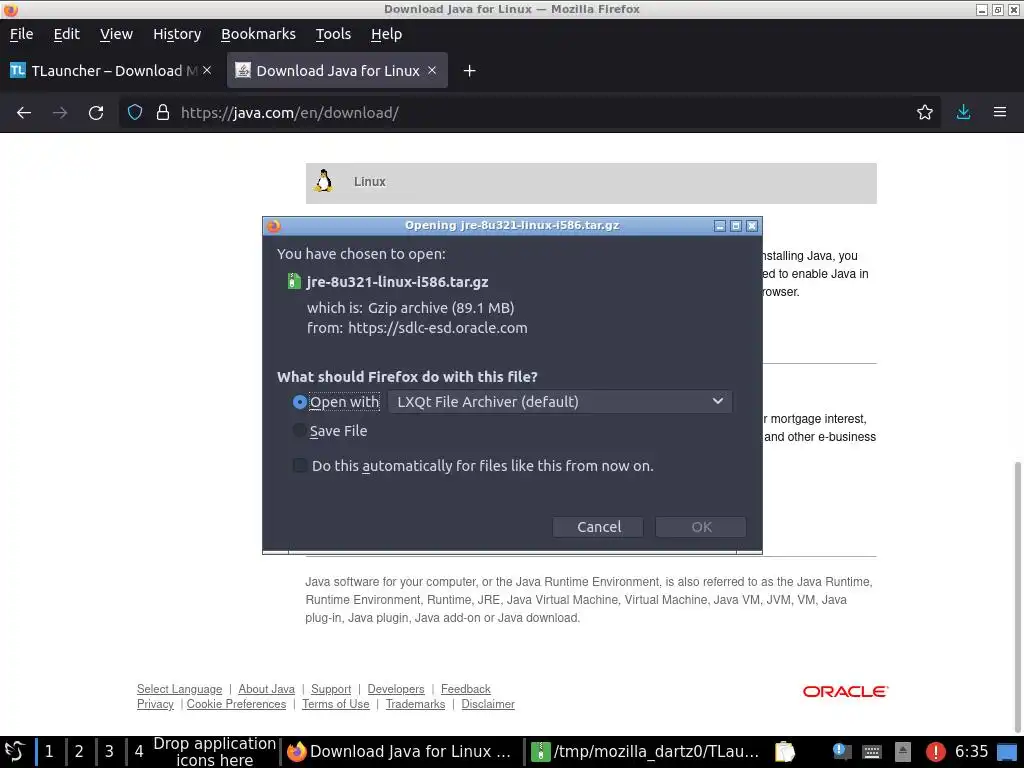Click the 6:35 clock in taskbar
Viewport: 1024px width, 768px height.
[971, 752]
